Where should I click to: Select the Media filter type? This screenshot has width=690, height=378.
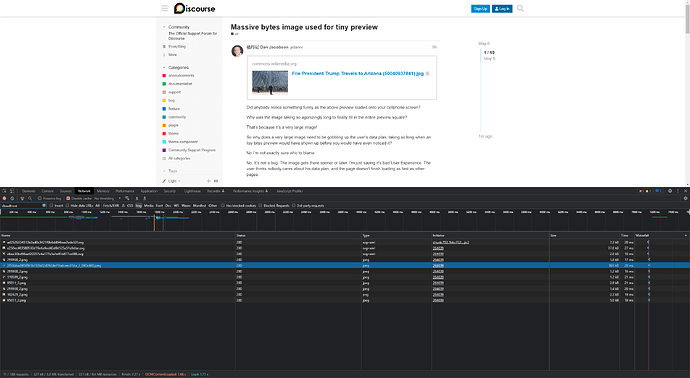pos(148,206)
